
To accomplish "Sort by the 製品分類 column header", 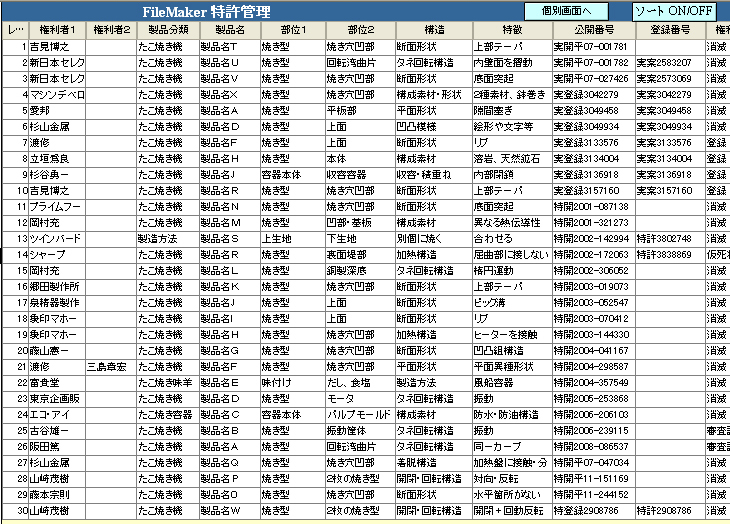I will [168, 30].
